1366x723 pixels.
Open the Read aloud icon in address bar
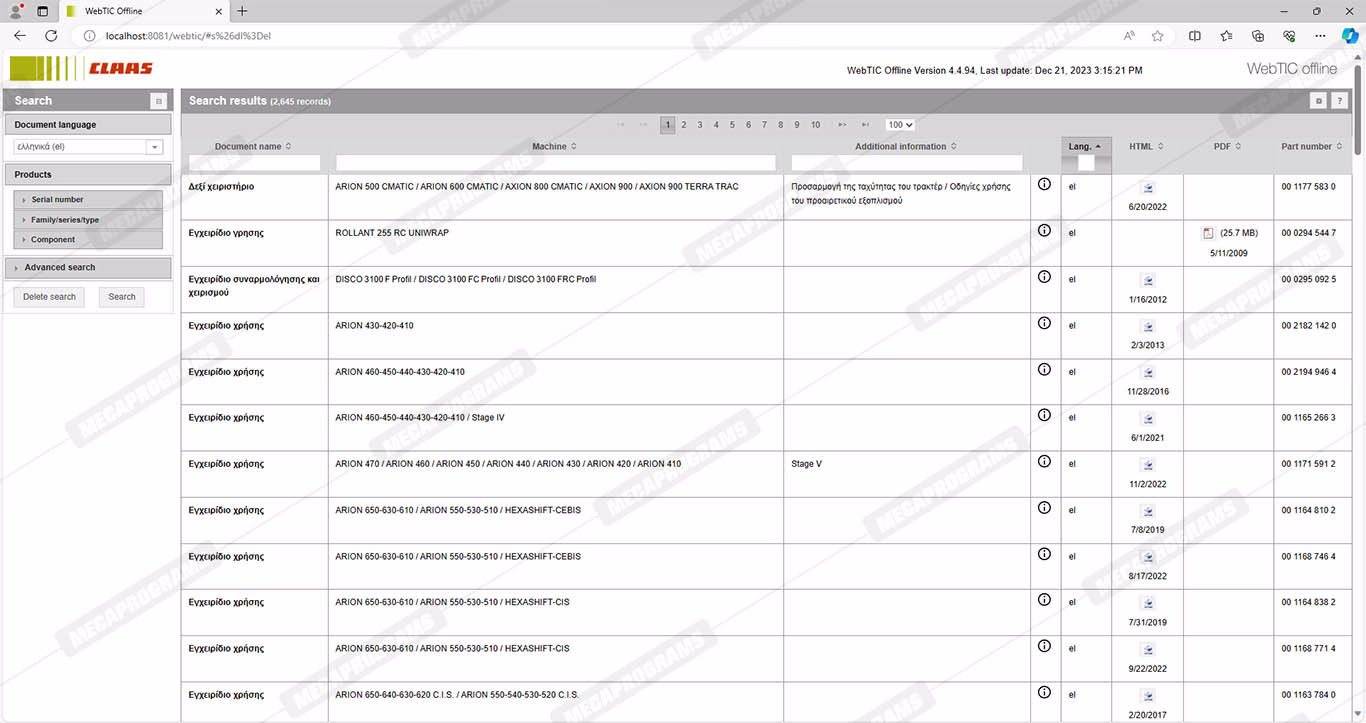(x=1129, y=35)
